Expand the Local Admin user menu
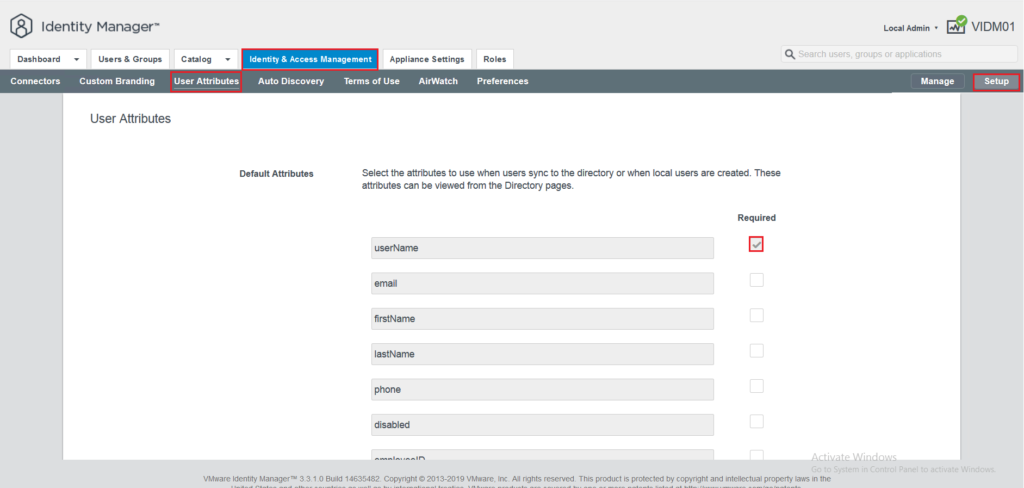The image size is (1024, 488). (x=910, y=28)
